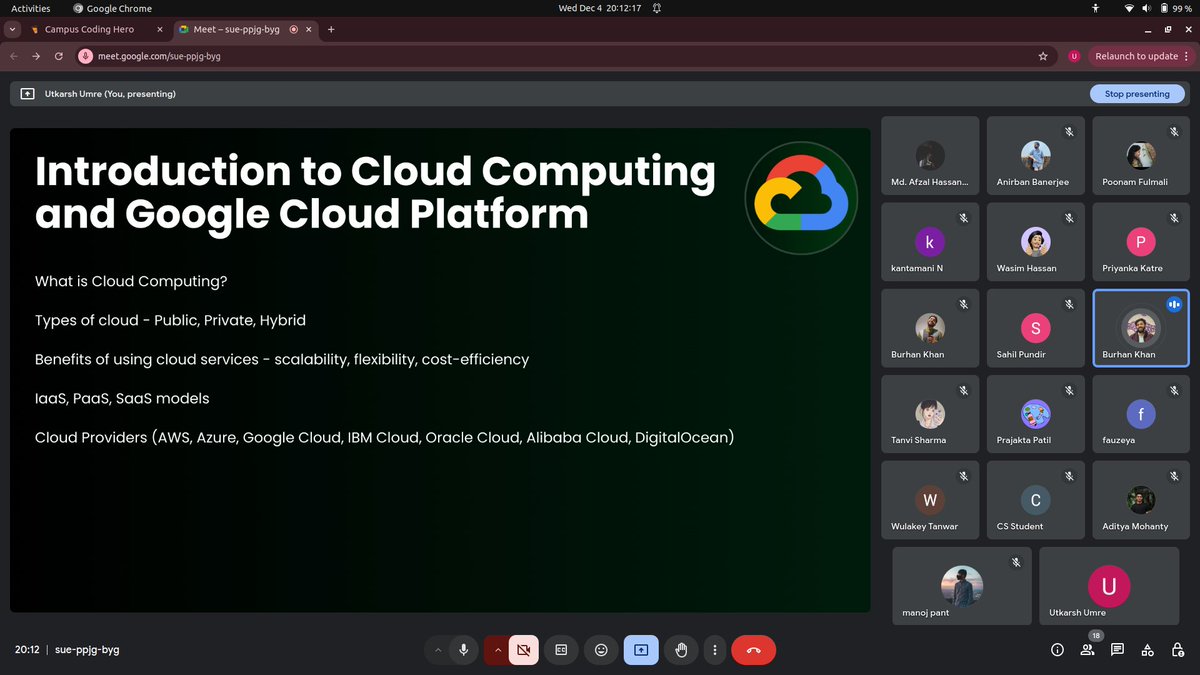Open the Chrome tab search dropdown

coord(13,29)
